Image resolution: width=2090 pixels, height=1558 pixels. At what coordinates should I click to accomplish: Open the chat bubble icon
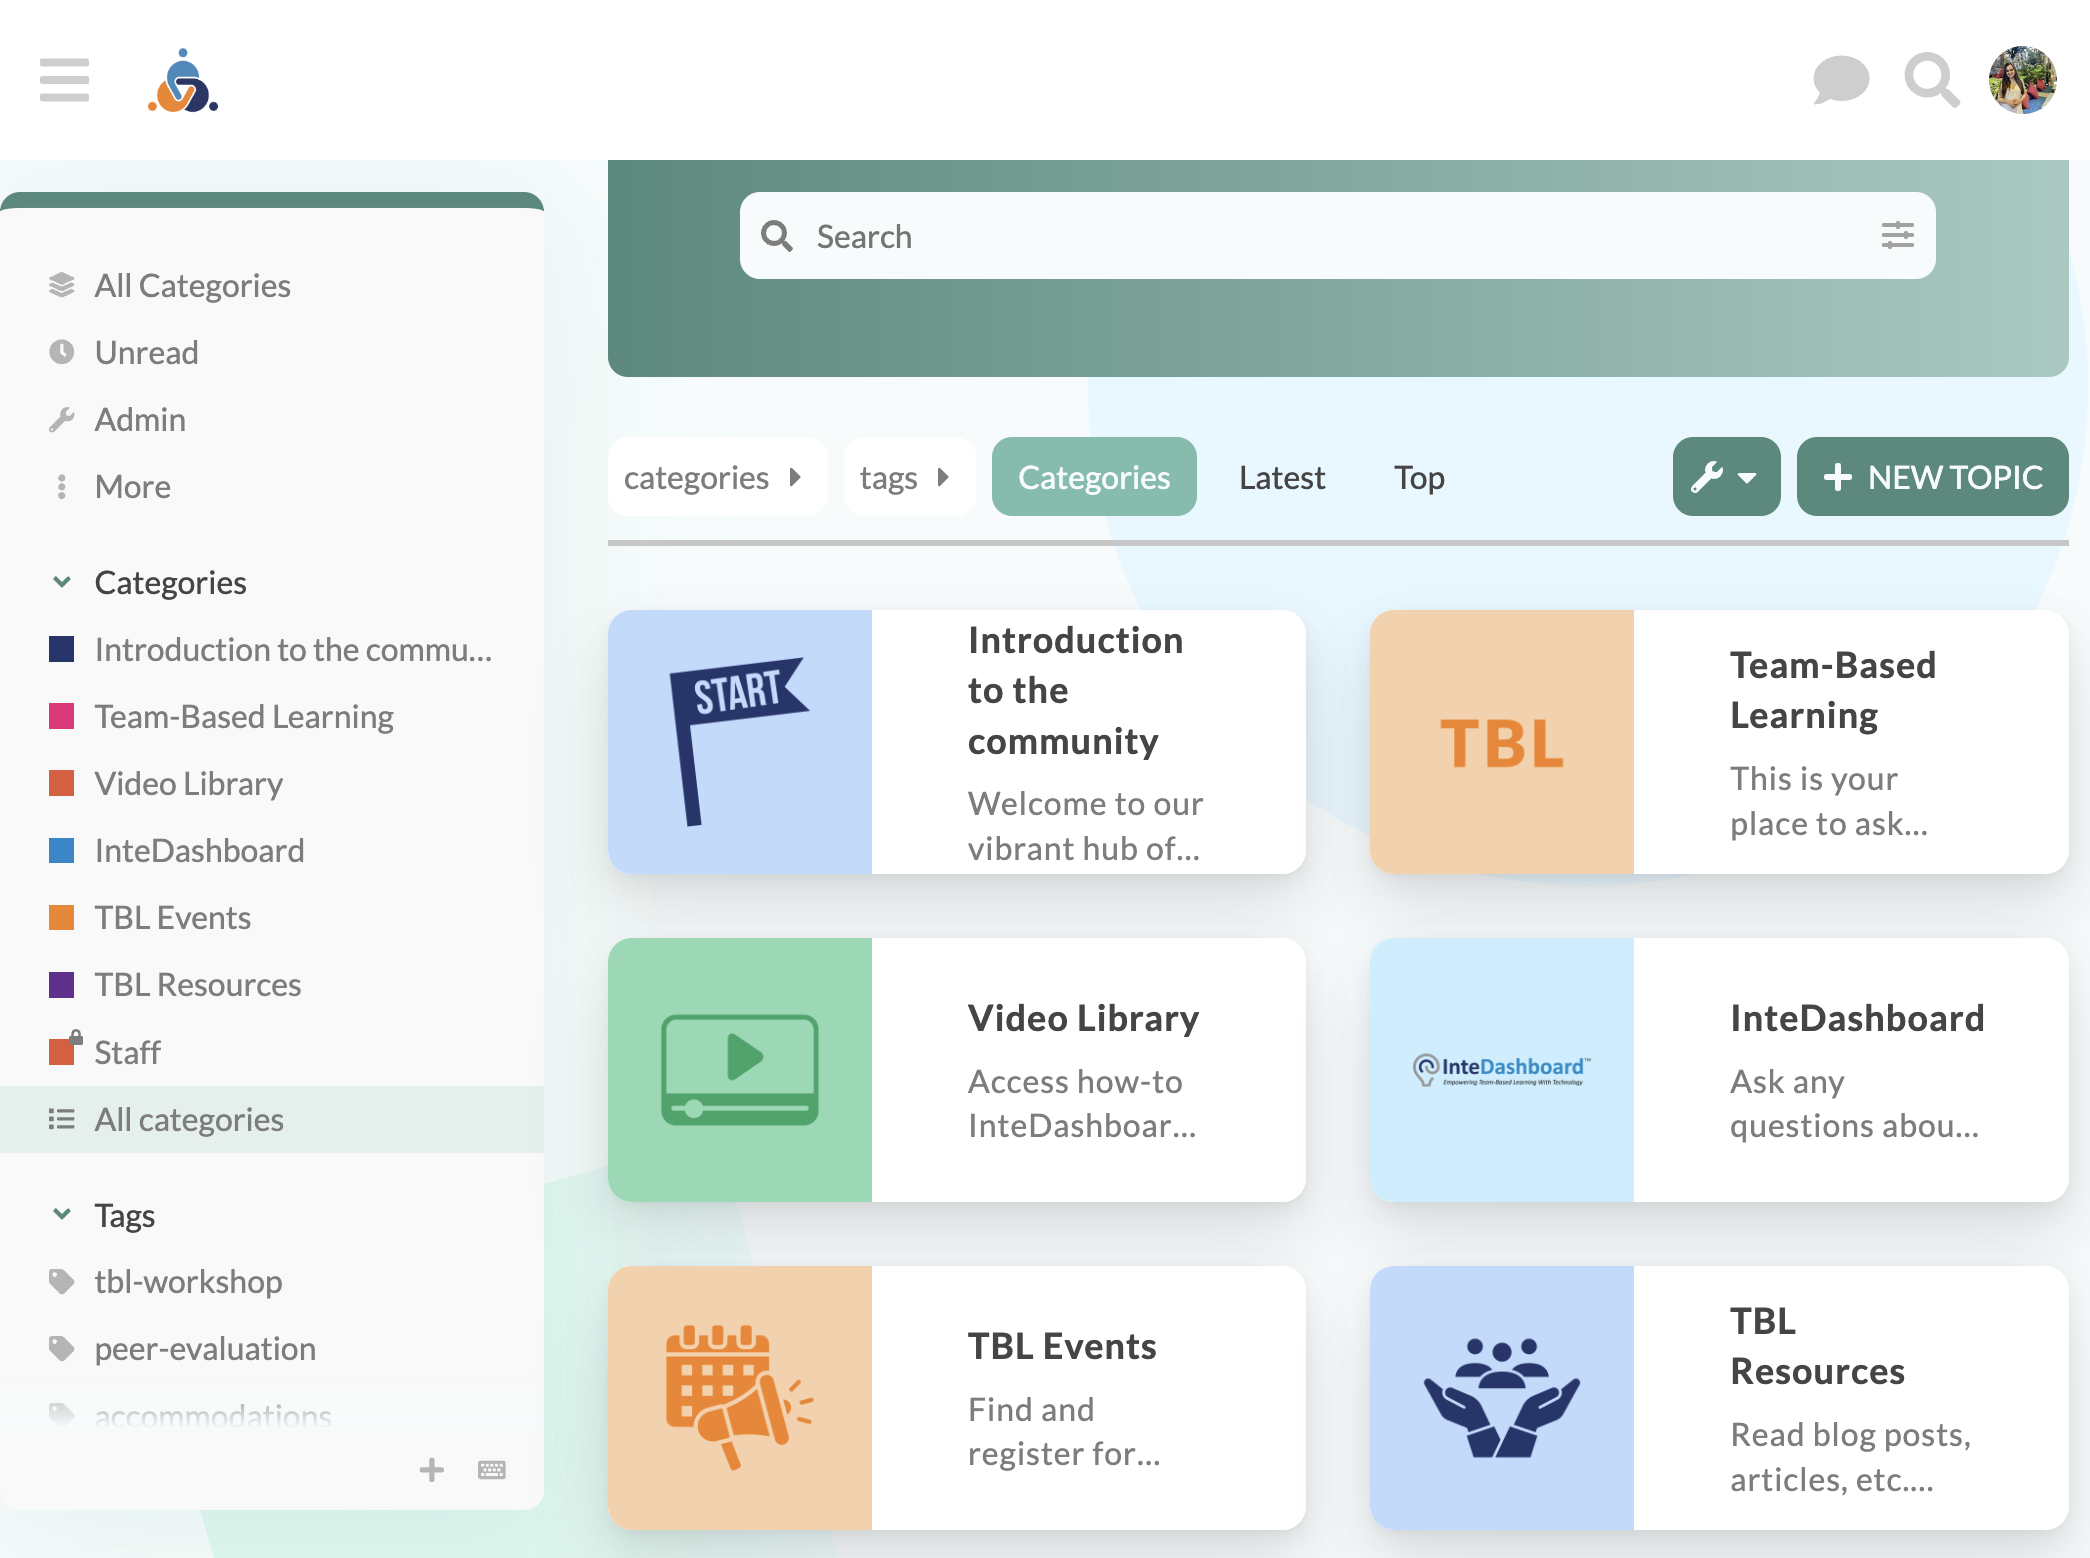tap(1840, 80)
